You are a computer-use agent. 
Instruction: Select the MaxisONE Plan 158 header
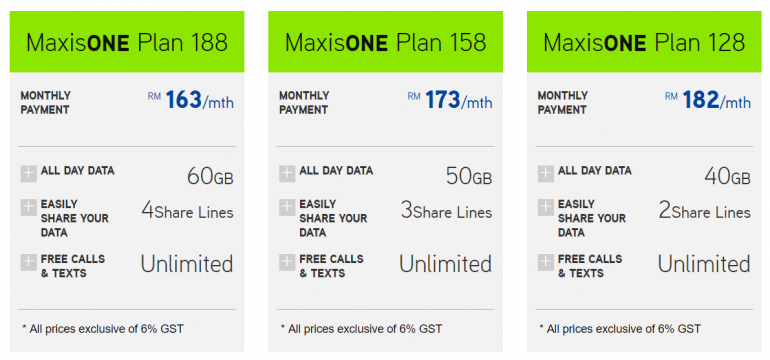tap(385, 42)
